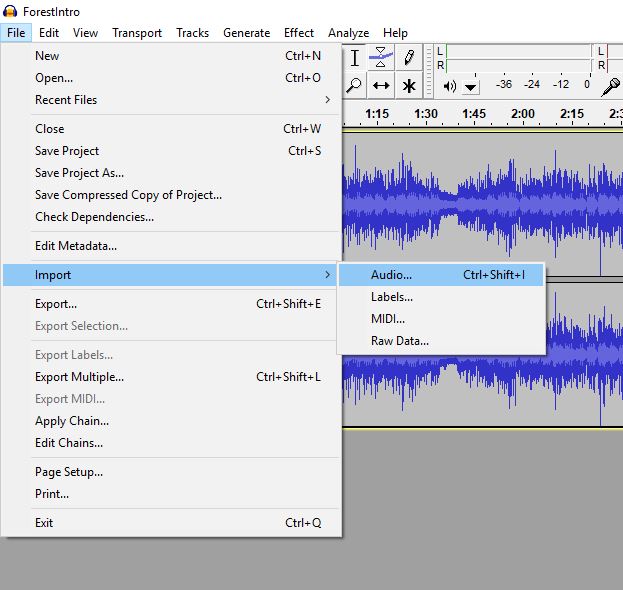The image size is (623, 590).
Task: Open the Effect menu
Action: (x=298, y=32)
